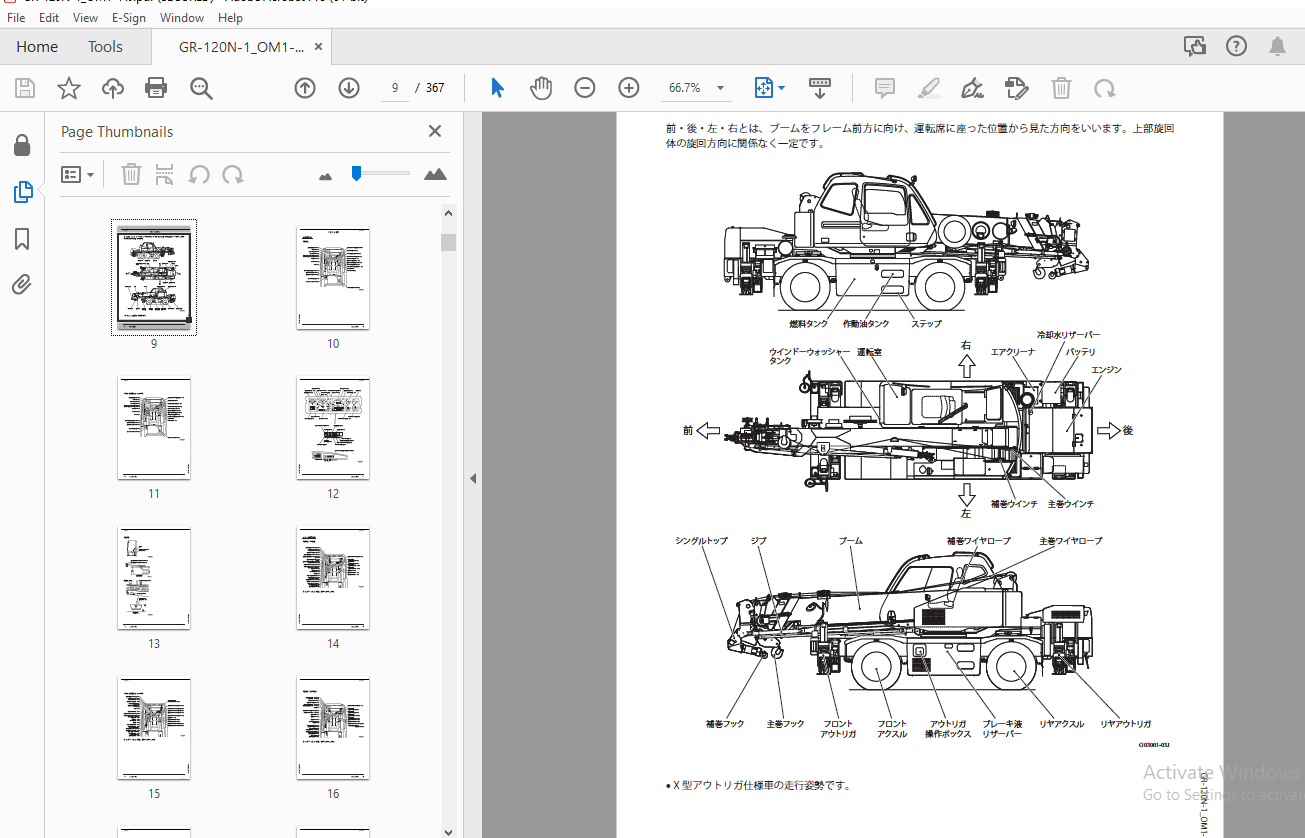
Task: Select the GR-120N-1_OM1 document tab
Action: [x=241, y=47]
